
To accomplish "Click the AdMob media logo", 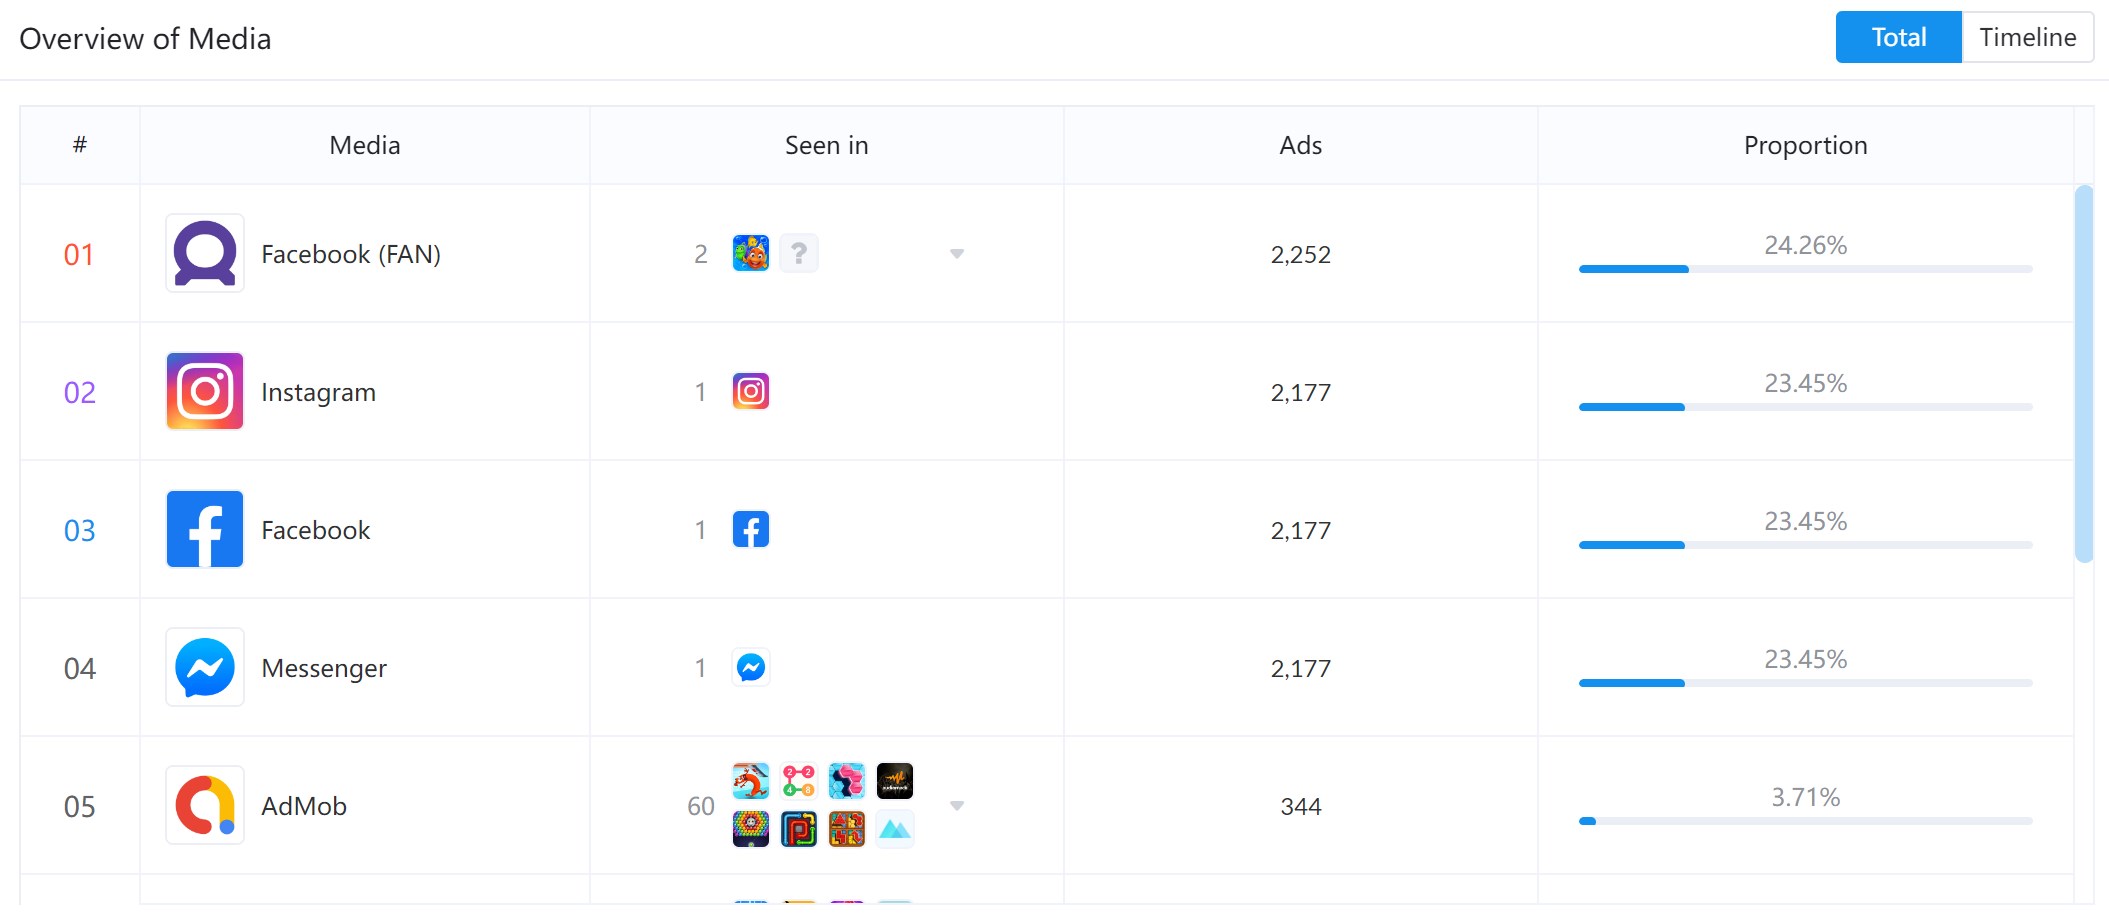I will (205, 805).
